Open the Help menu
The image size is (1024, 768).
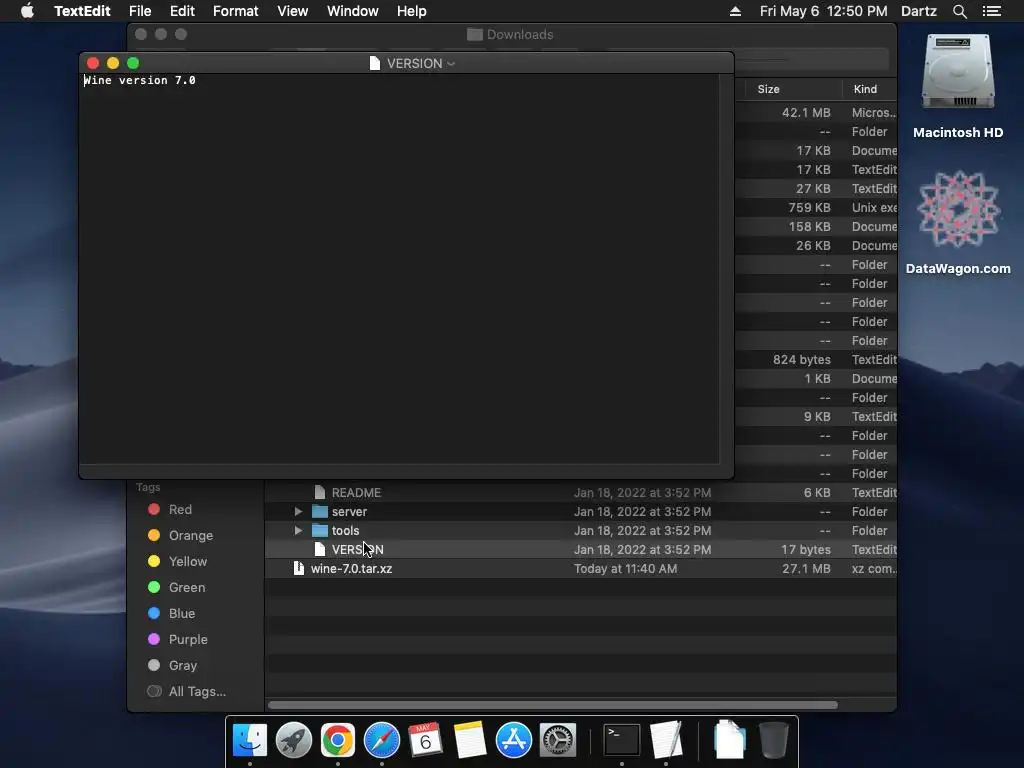pyautogui.click(x=411, y=11)
